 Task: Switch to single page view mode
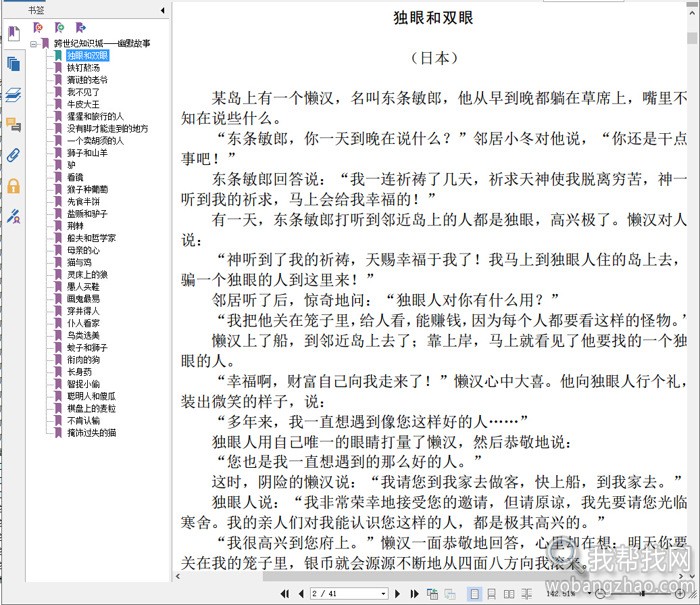tap(474, 593)
